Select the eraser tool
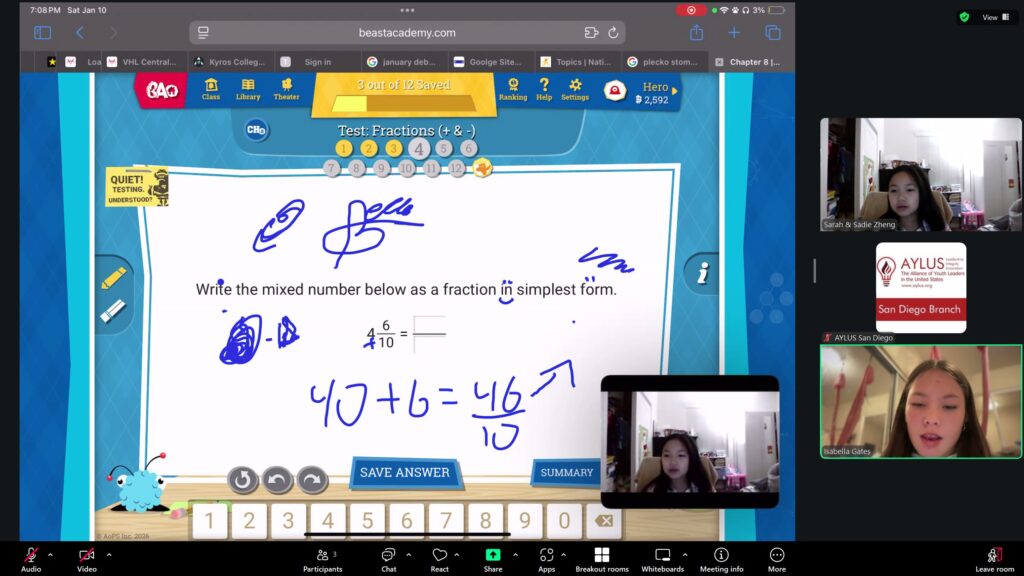This screenshot has width=1024, height=576. [113, 311]
